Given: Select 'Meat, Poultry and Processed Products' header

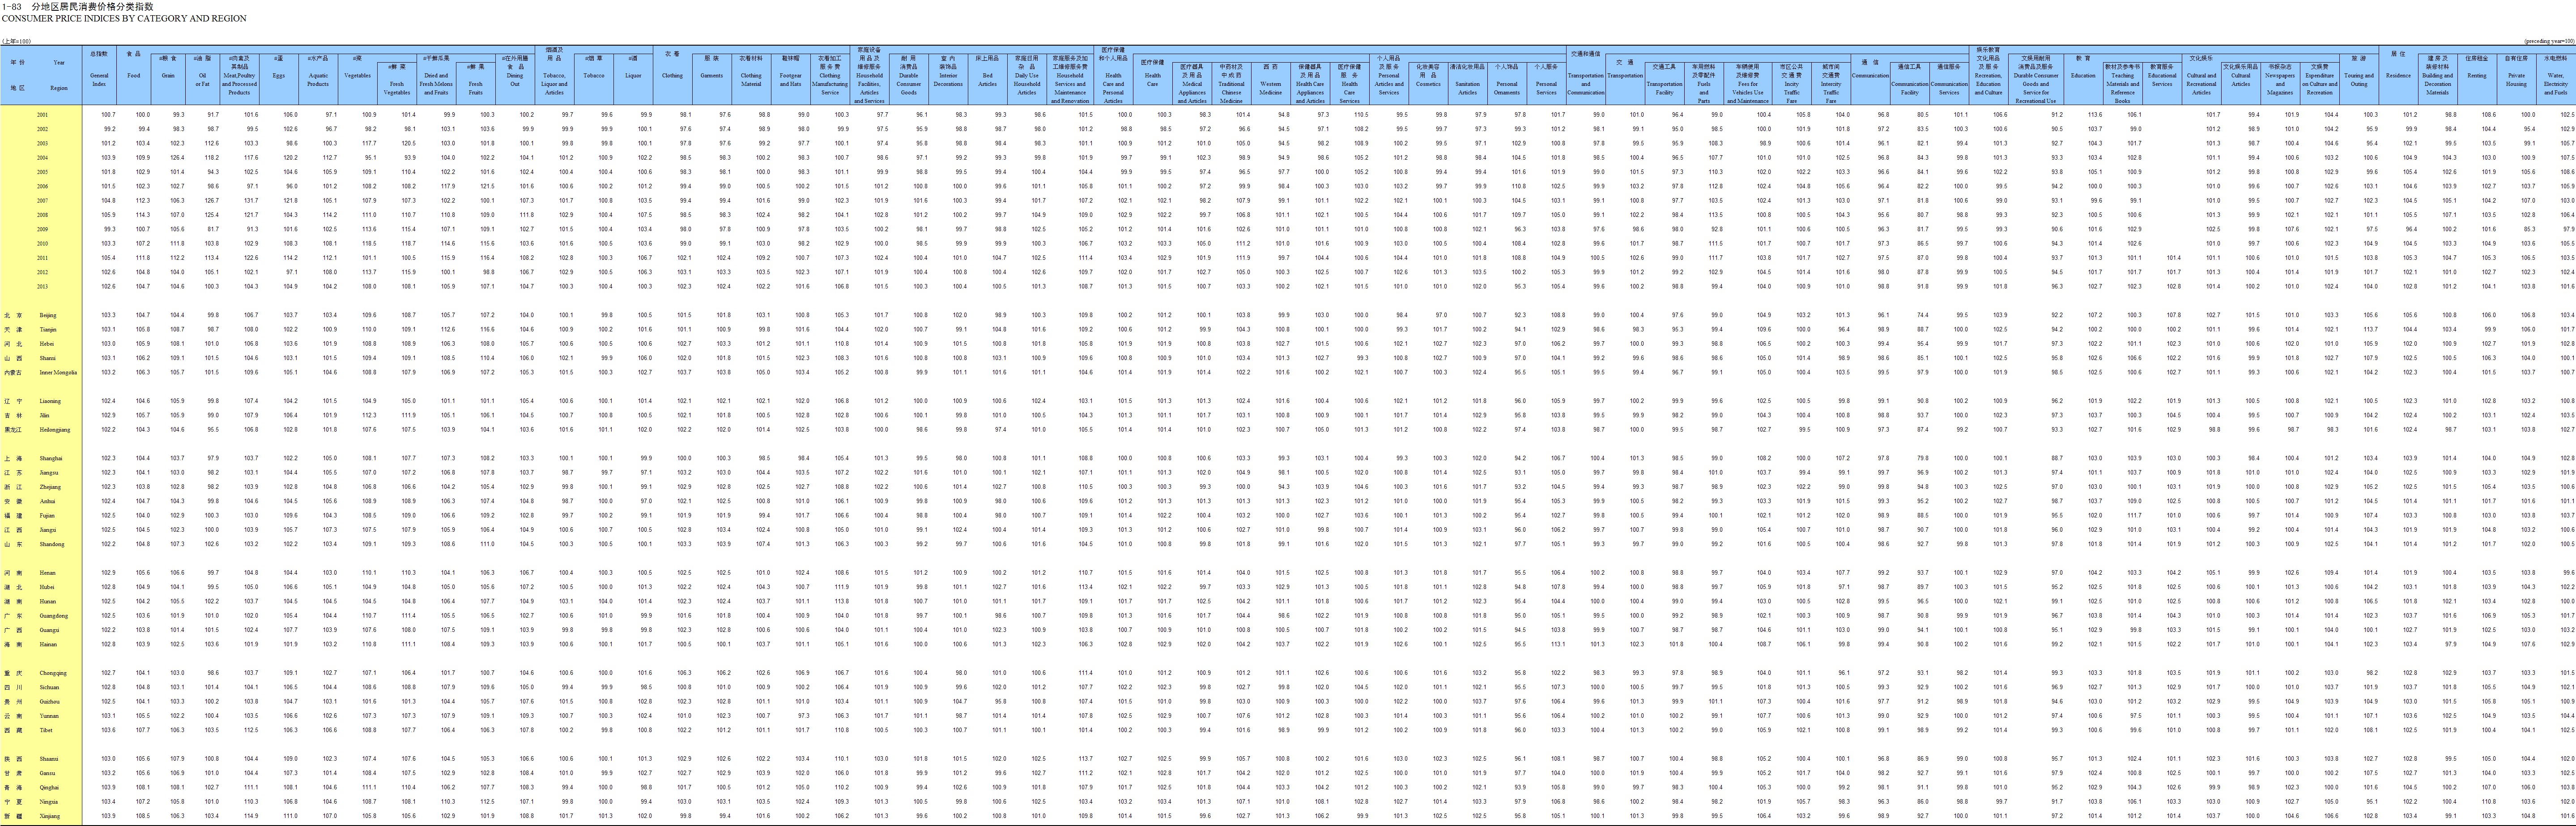Looking at the screenshot, I should click(x=239, y=84).
